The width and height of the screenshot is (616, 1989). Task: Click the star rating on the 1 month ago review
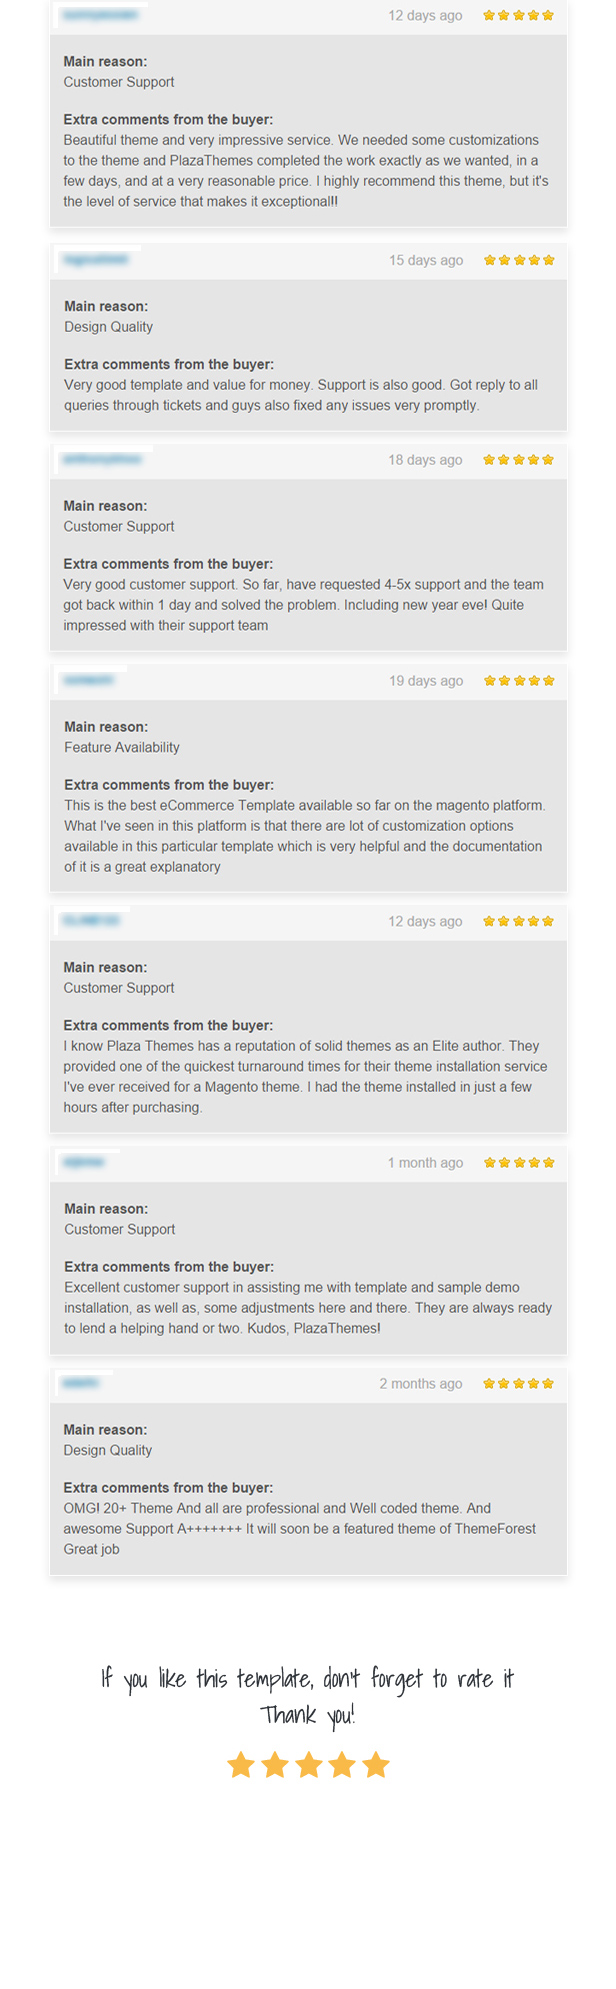point(519,1163)
